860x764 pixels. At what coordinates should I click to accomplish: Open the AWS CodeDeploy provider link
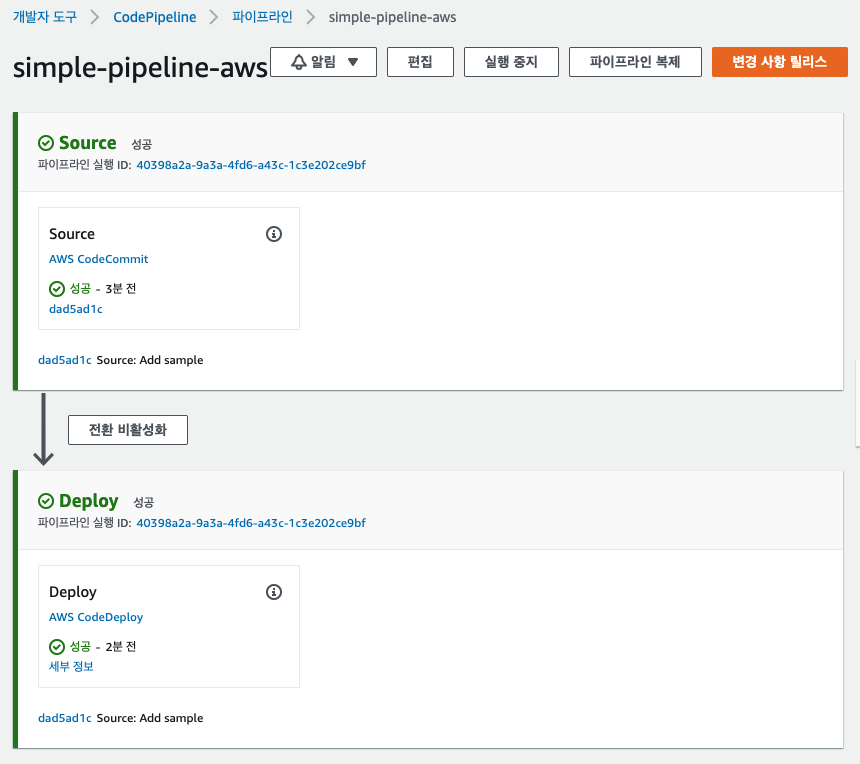[x=96, y=617]
